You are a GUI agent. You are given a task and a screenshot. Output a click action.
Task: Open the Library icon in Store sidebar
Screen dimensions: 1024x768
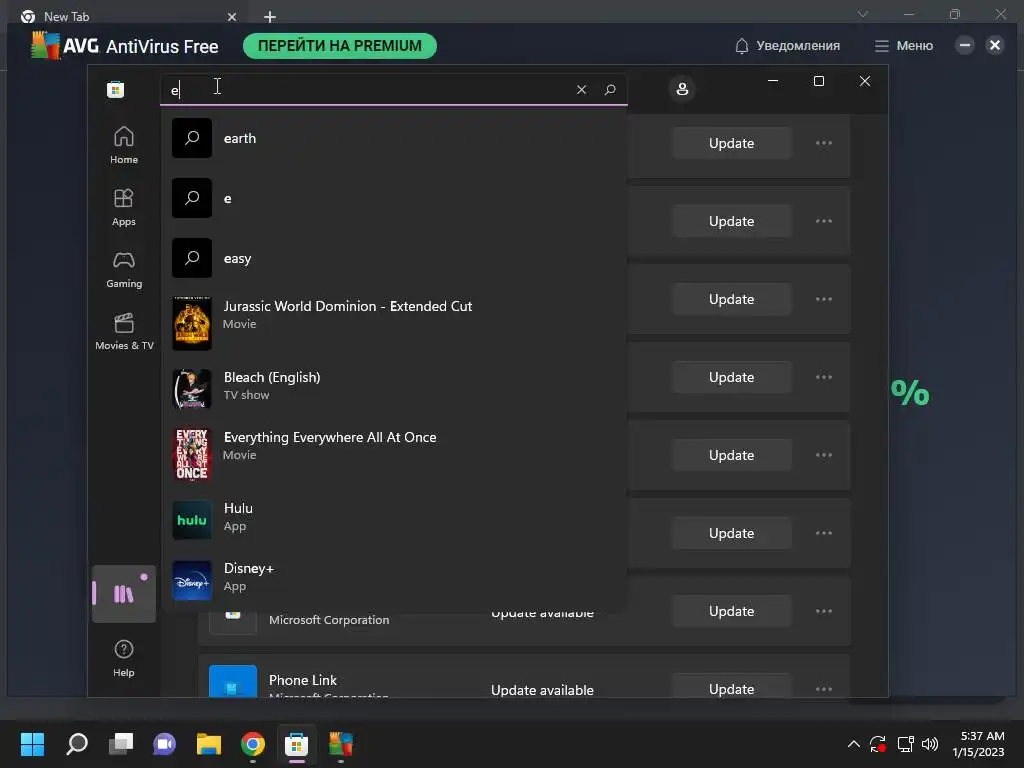click(x=123, y=594)
